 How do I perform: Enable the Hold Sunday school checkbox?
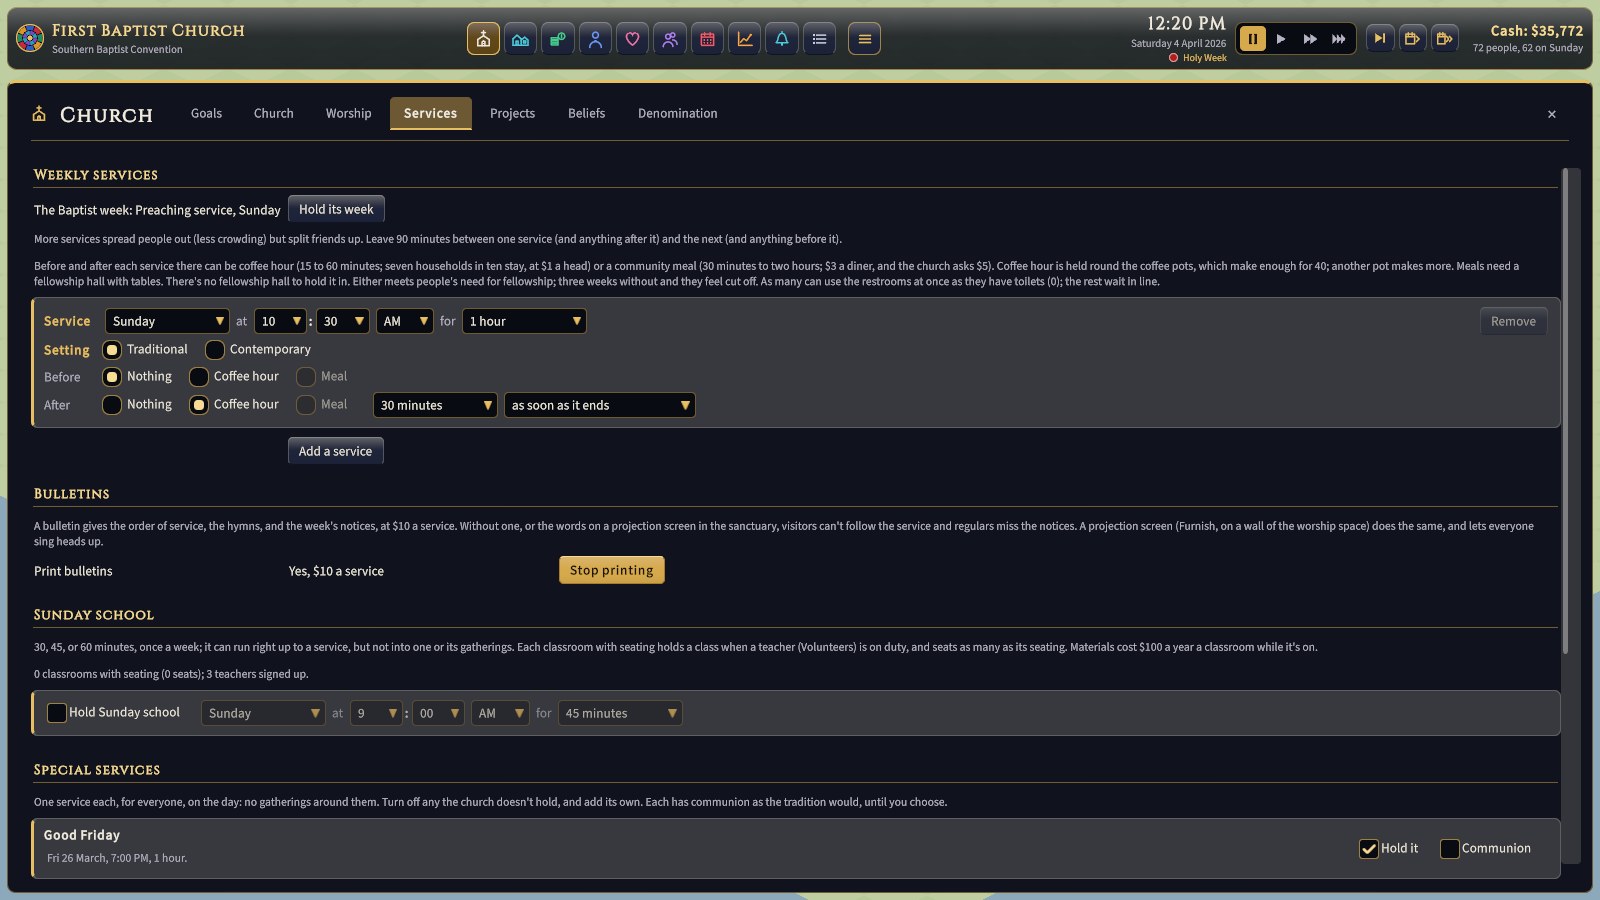point(57,713)
